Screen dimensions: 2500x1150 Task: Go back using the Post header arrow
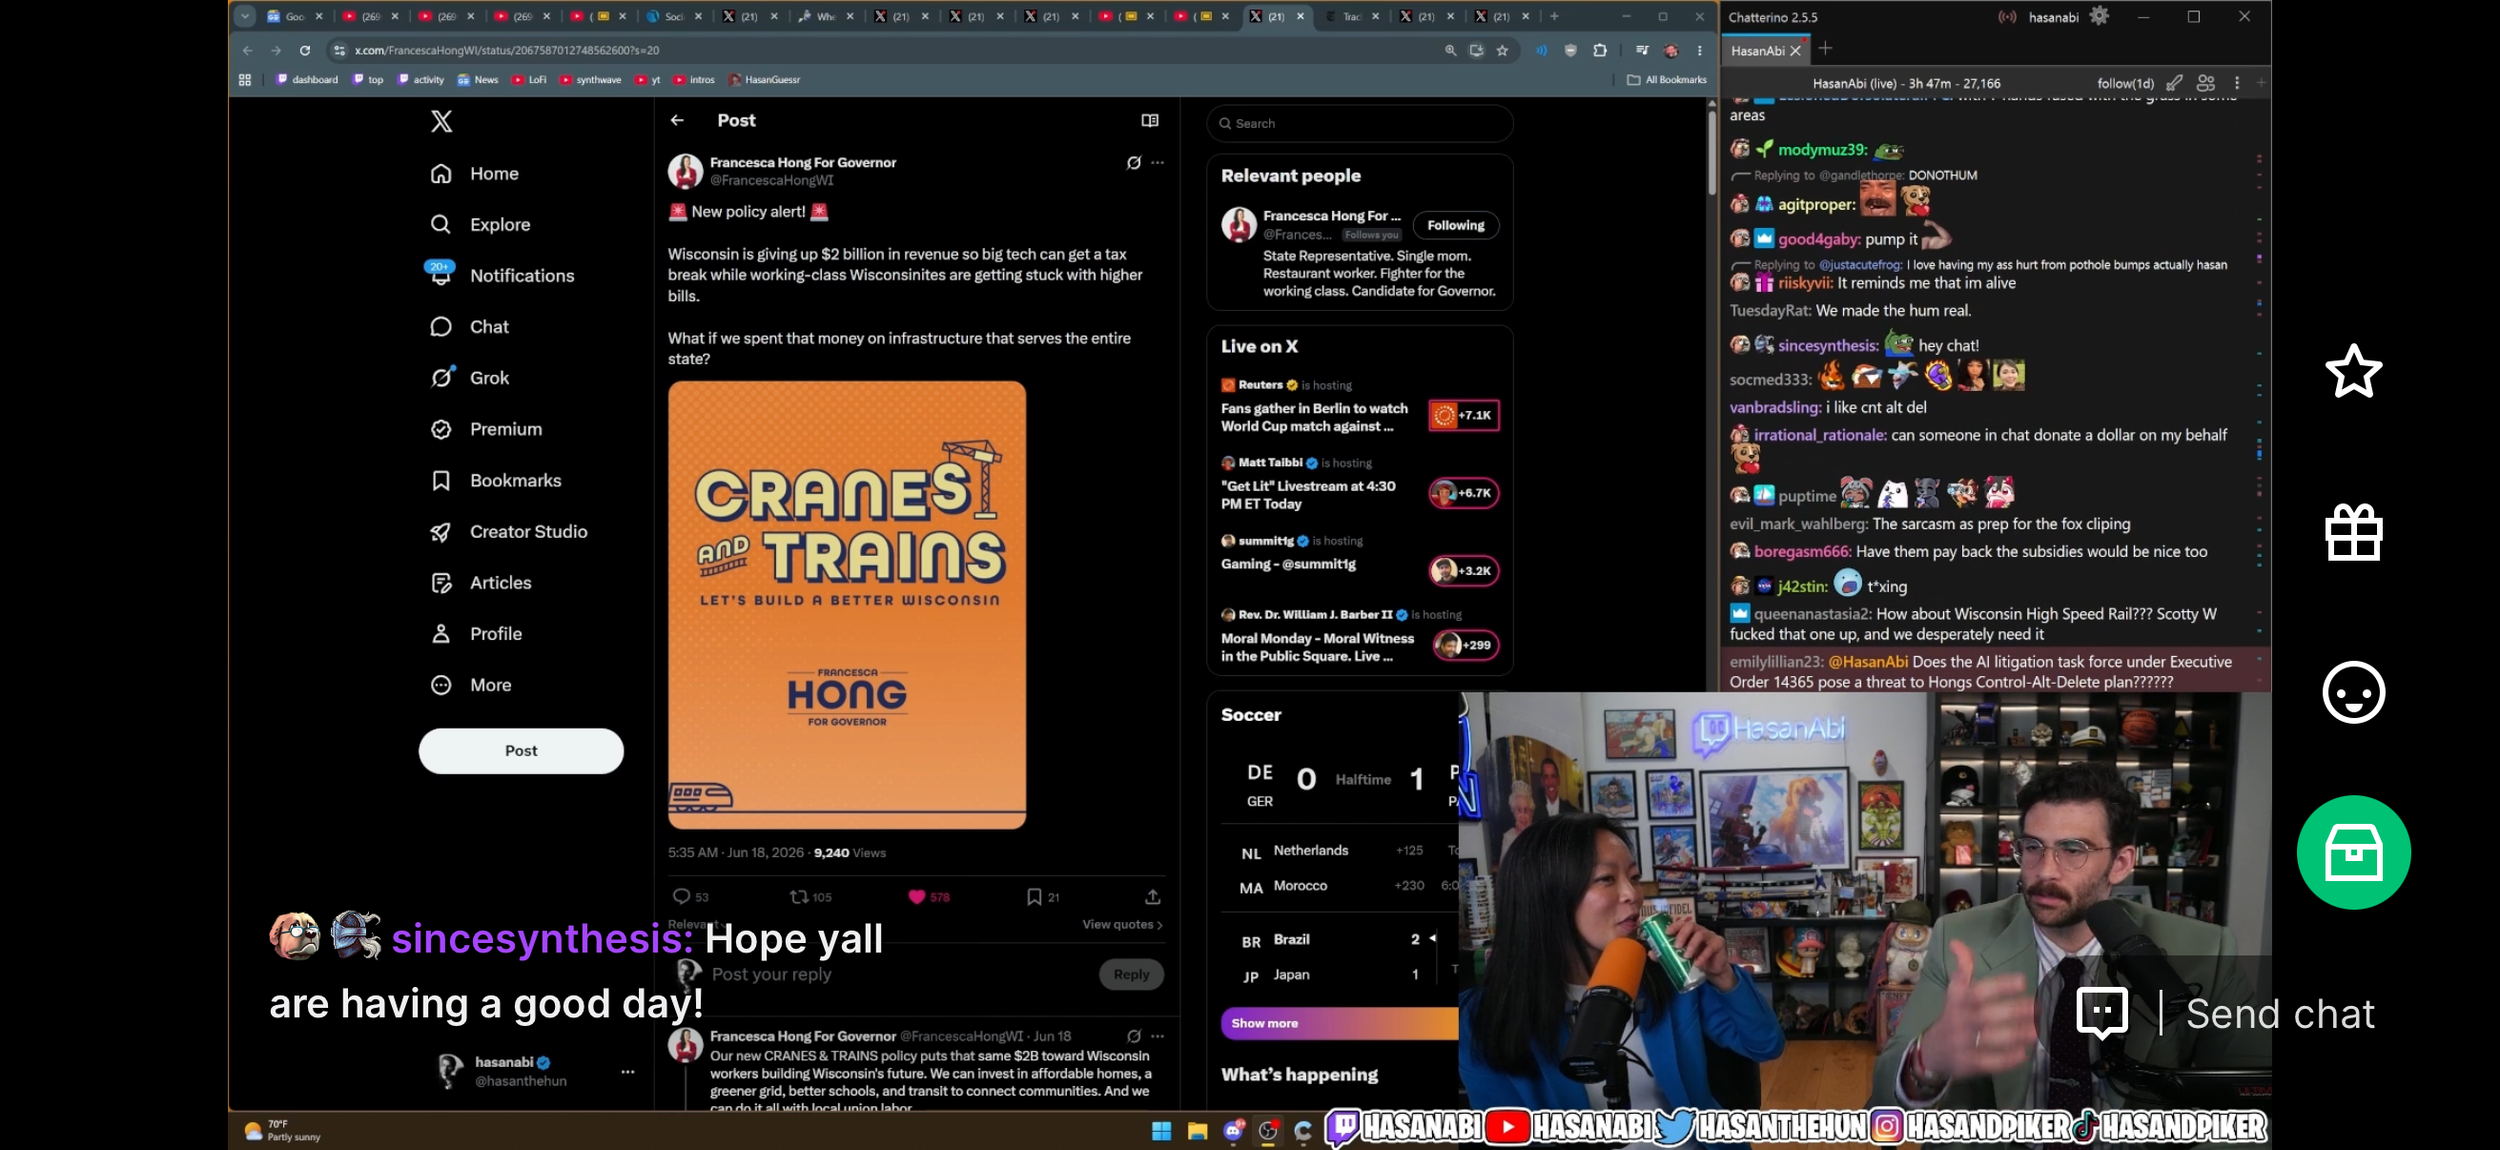coord(677,121)
